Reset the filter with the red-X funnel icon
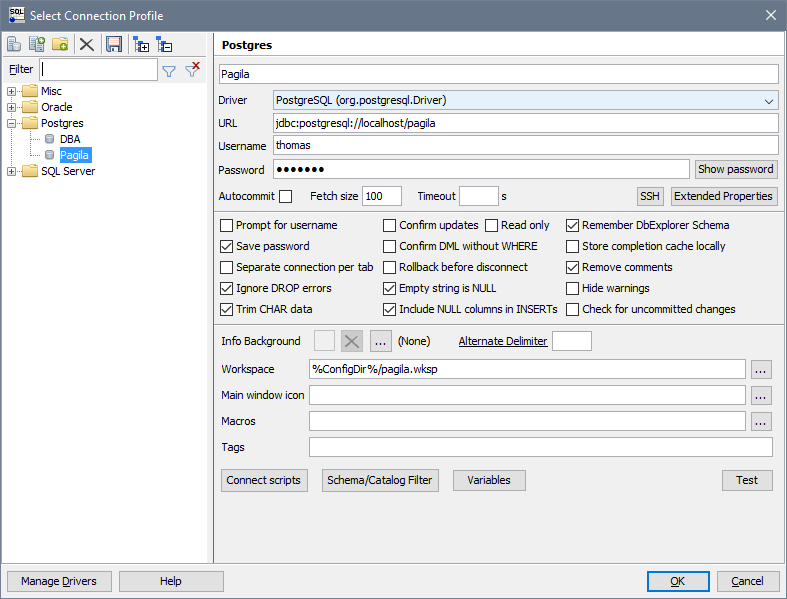This screenshot has height=599, width=787. coord(192,70)
